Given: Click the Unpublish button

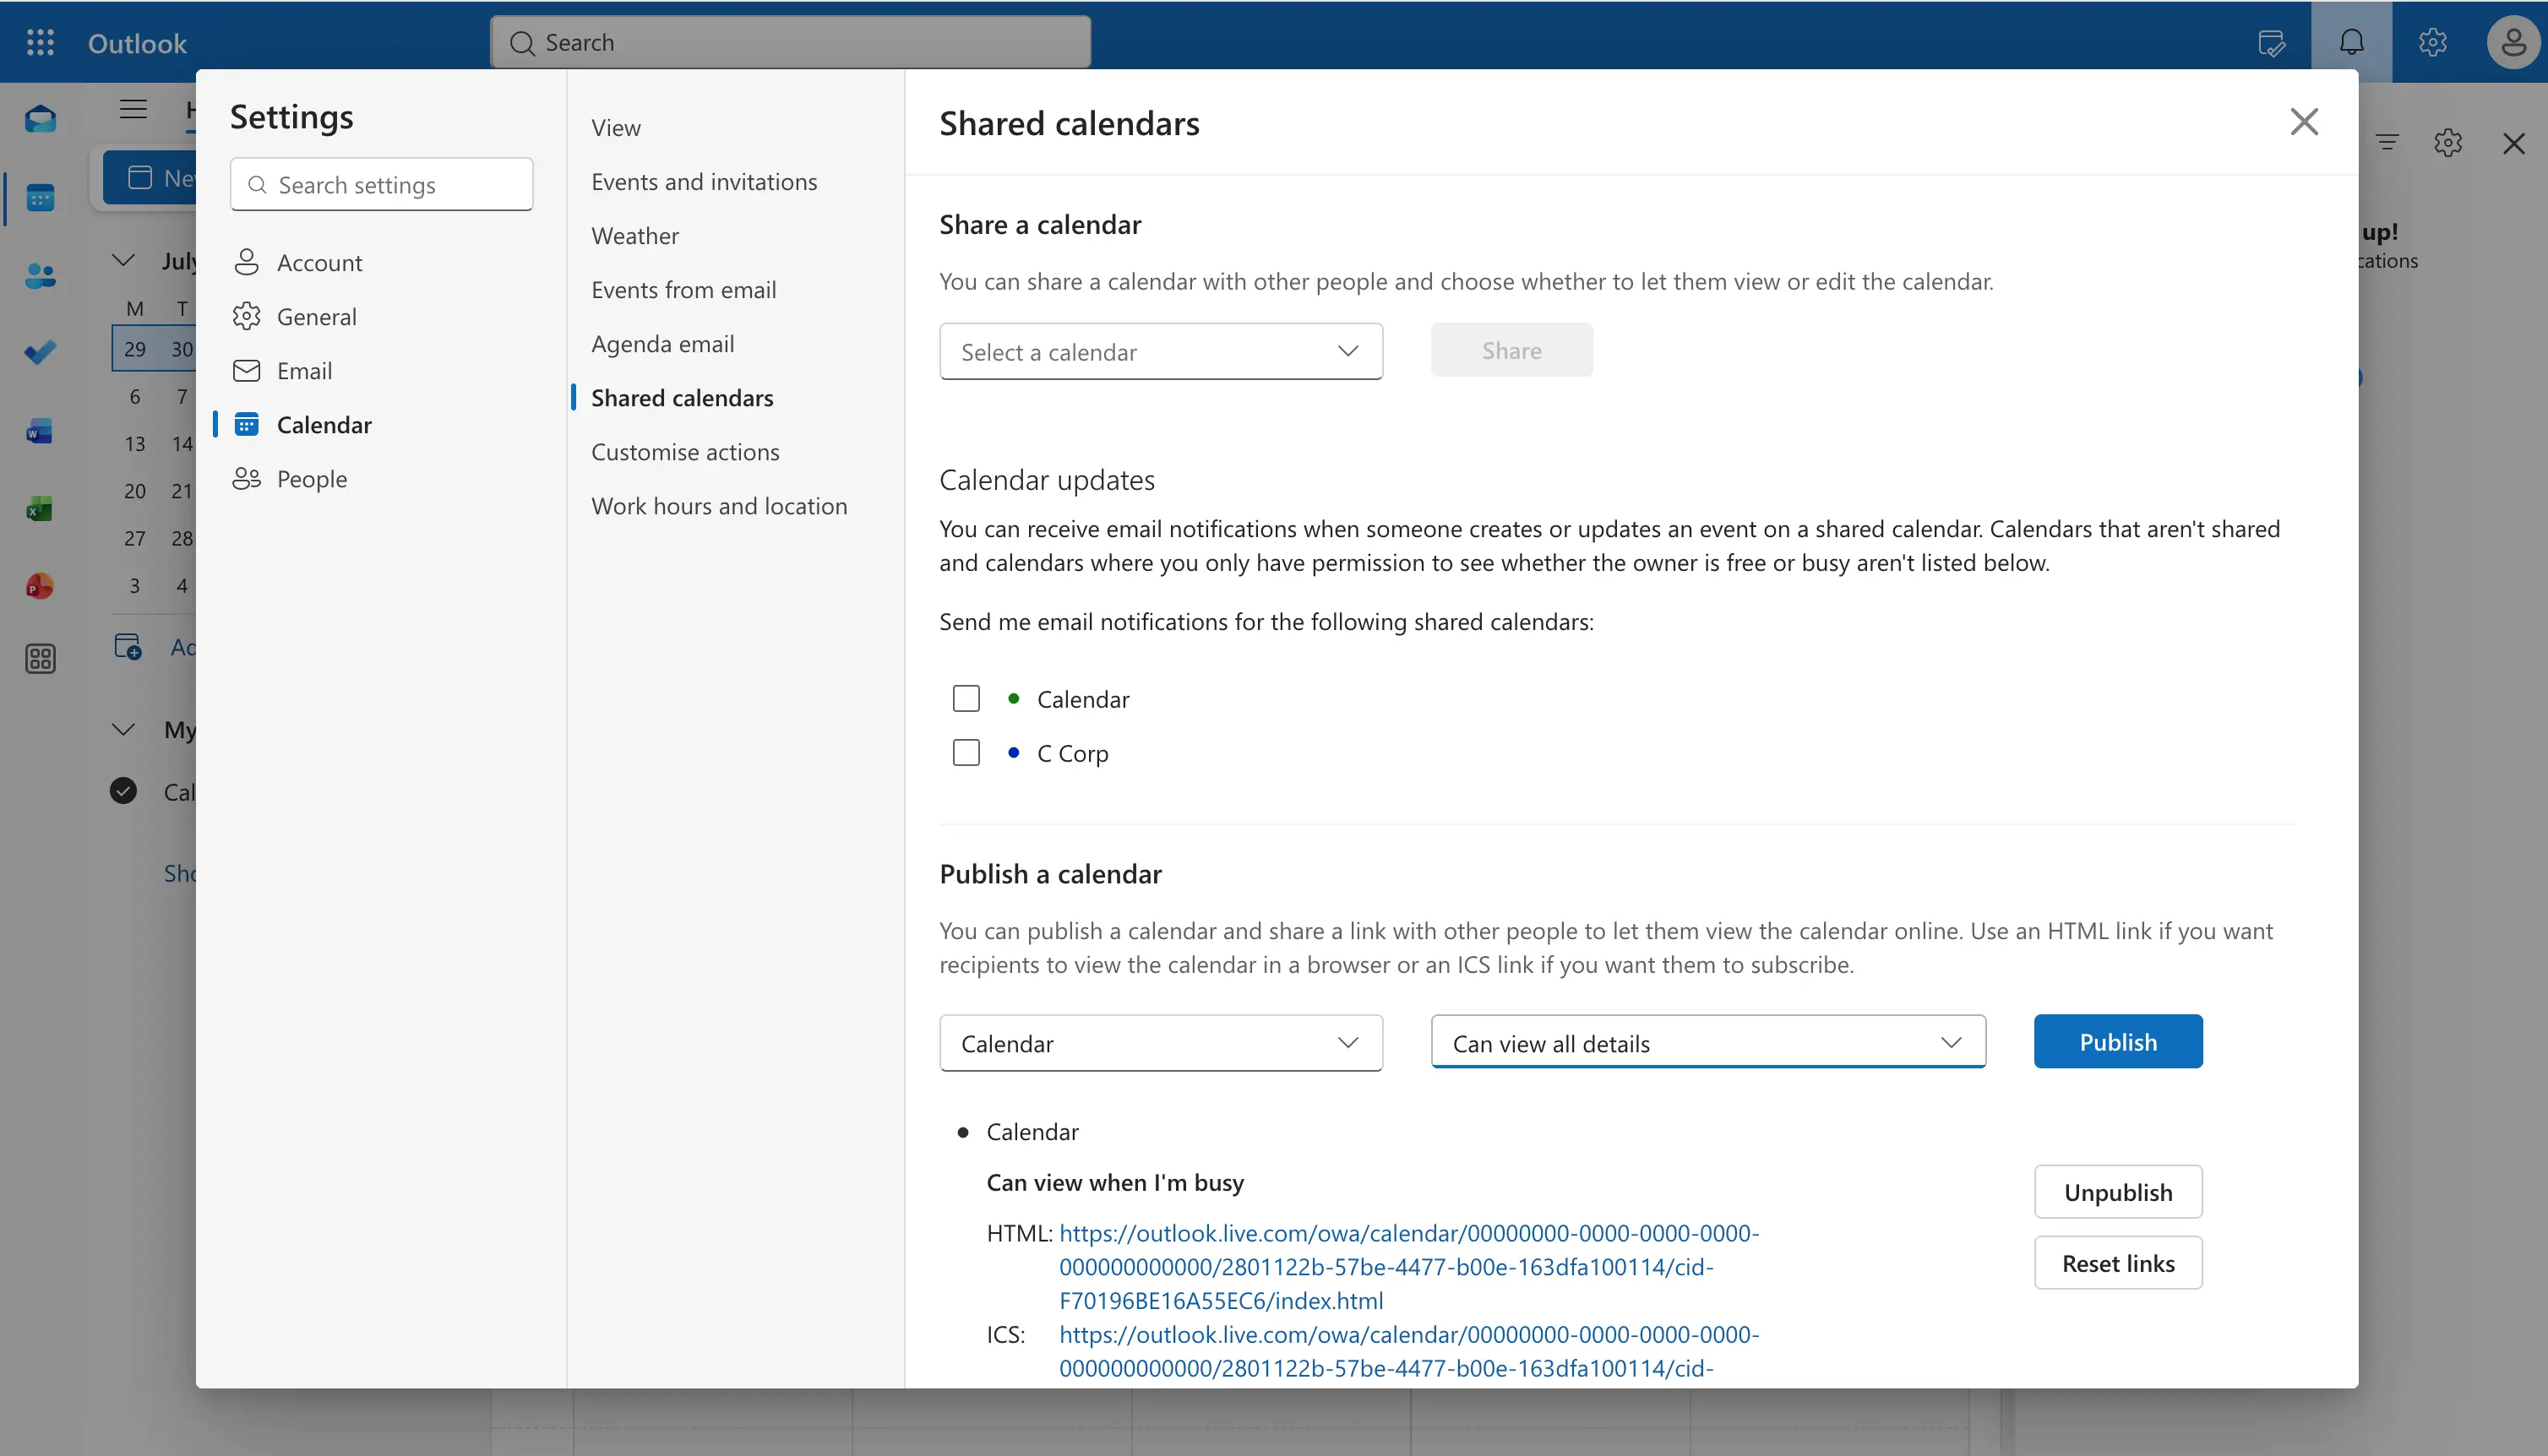Looking at the screenshot, I should 2118,1191.
